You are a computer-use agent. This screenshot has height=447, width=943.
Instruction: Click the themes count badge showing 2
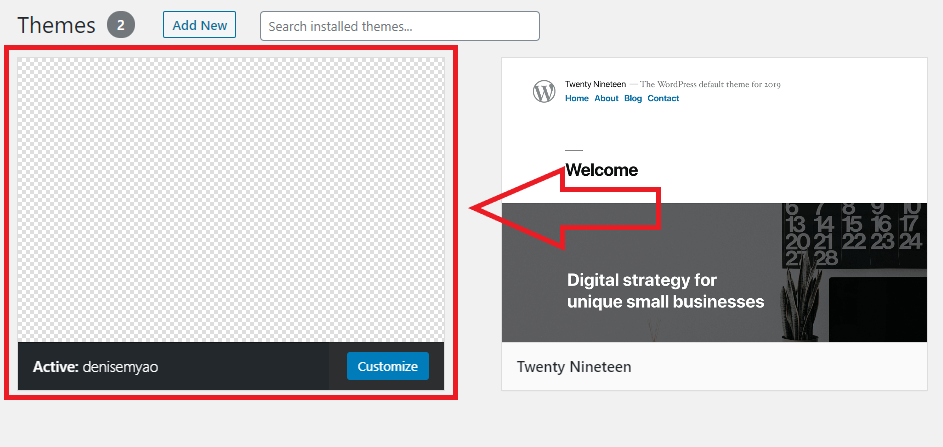tap(121, 25)
